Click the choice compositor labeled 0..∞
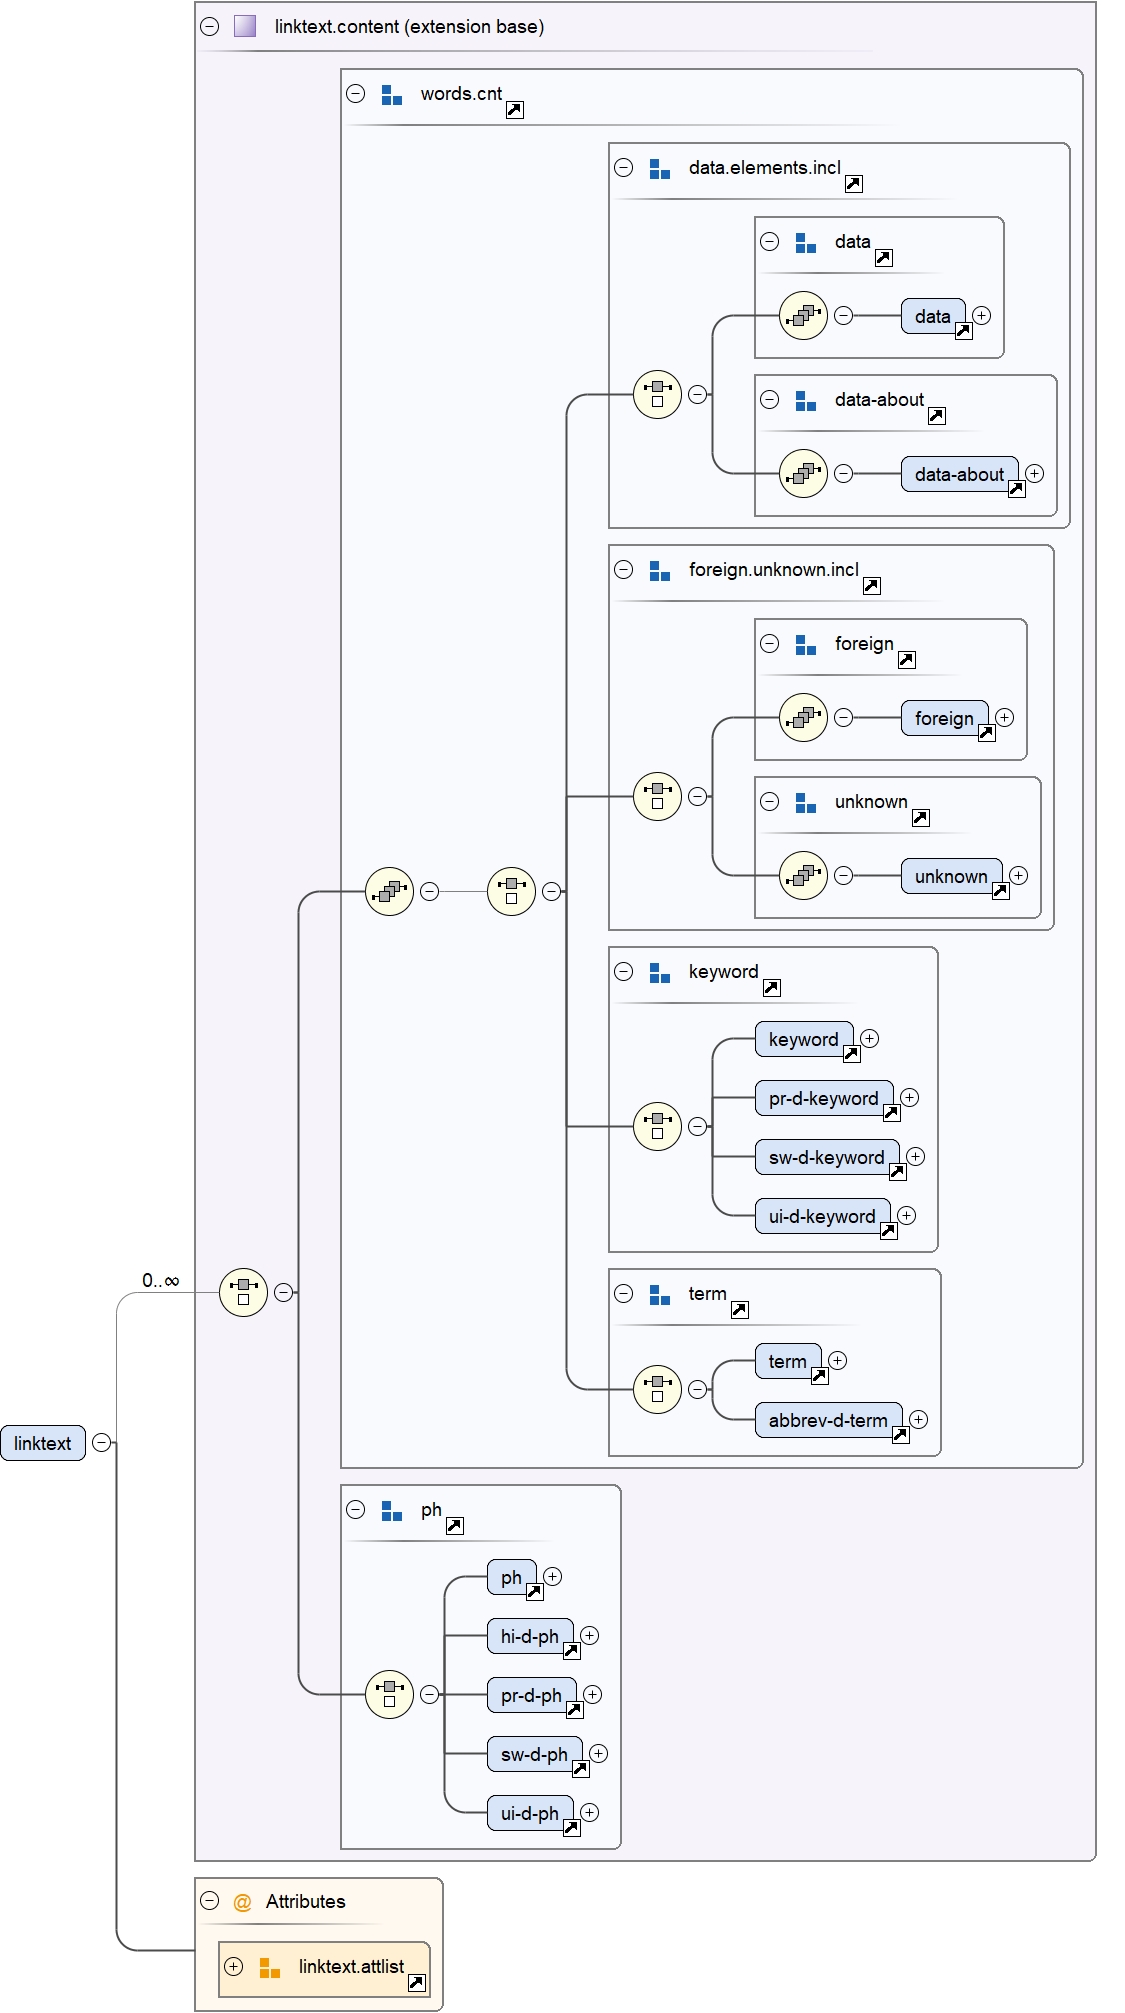1125x2013 pixels. tap(243, 1292)
